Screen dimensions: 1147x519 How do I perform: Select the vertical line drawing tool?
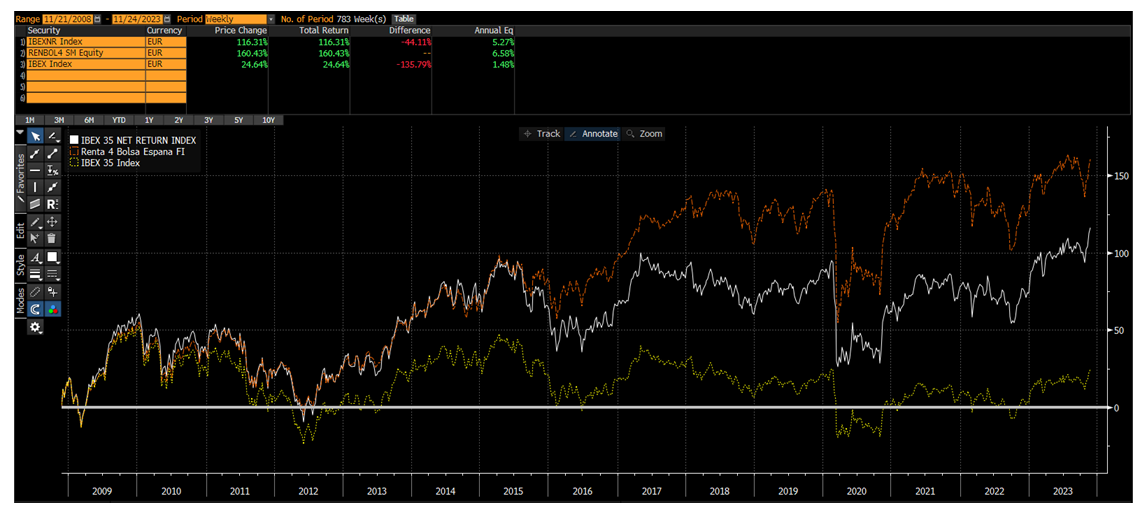click(35, 187)
